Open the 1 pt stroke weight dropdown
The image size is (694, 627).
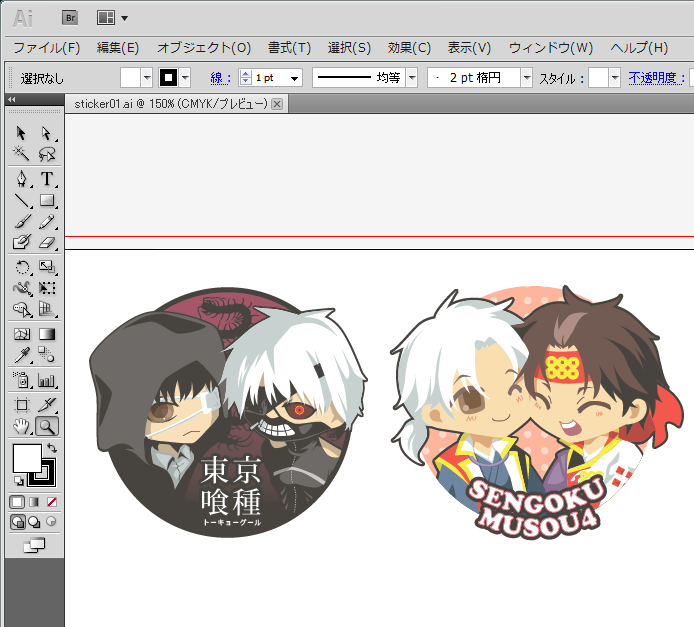tap(294, 78)
